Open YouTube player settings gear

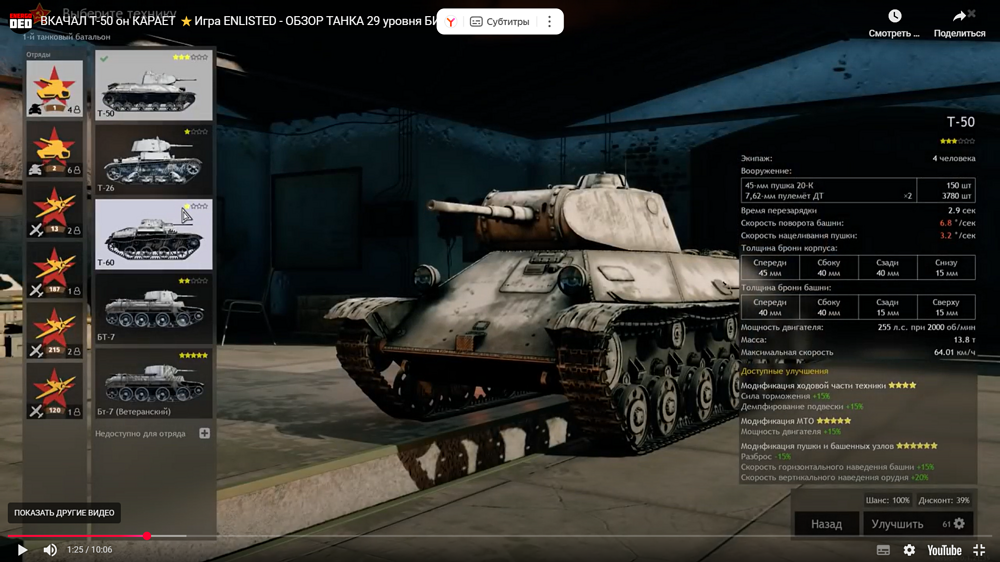909,550
